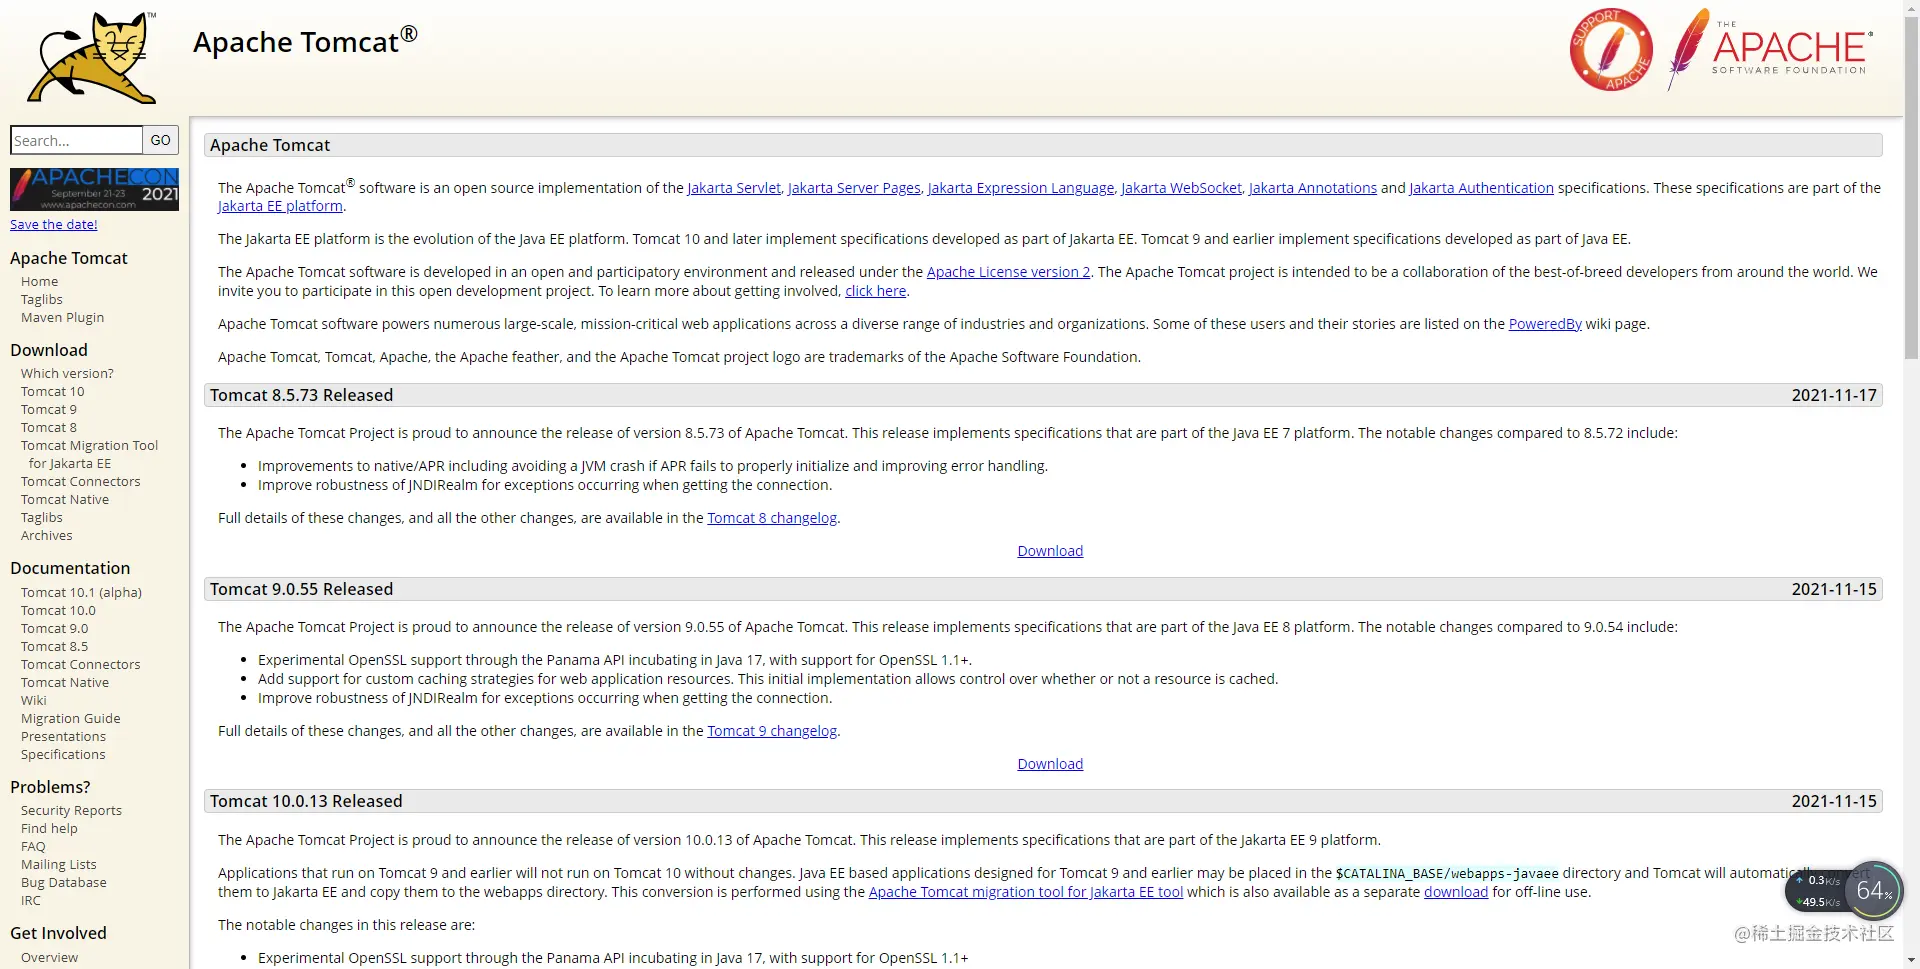Open the Save the date! link
Screen dimensions: 1920x969
click(54, 225)
